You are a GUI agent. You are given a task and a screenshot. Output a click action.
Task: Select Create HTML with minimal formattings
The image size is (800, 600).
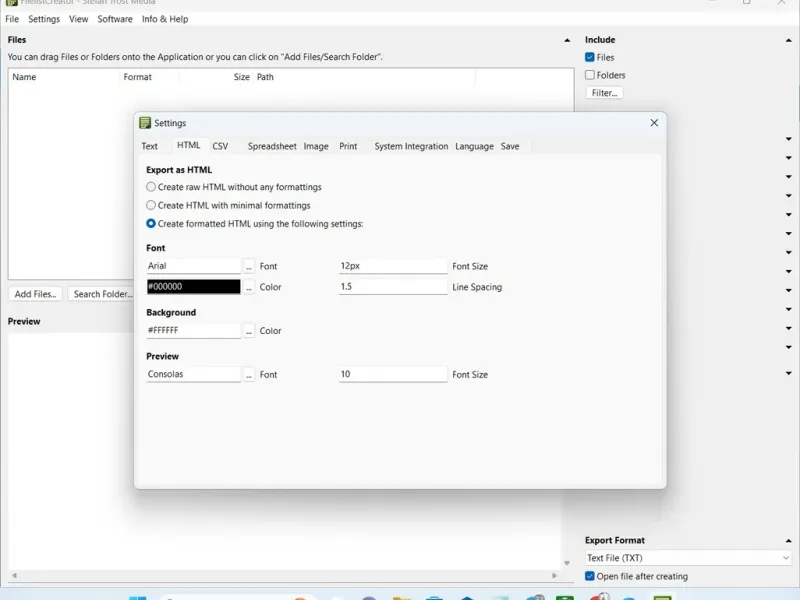151,205
